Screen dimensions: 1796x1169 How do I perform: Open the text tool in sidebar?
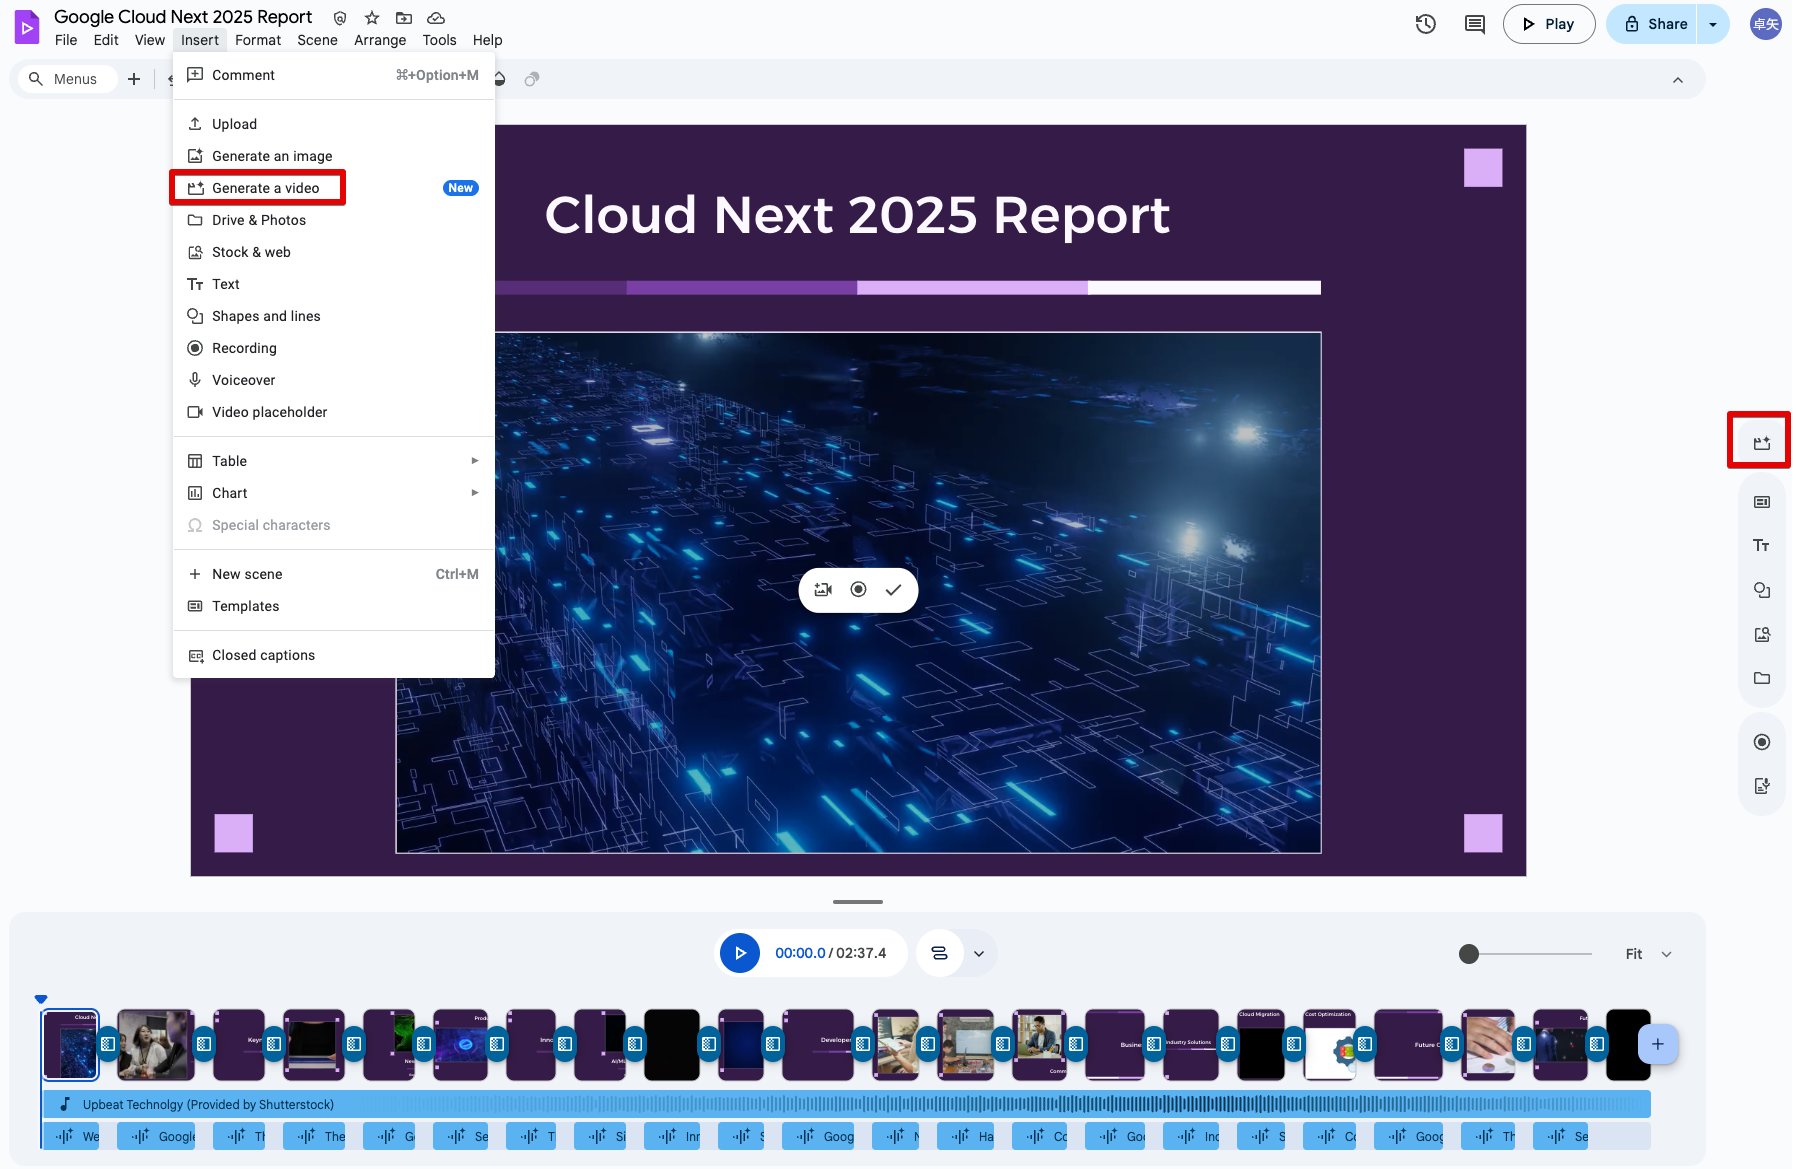(x=1761, y=545)
